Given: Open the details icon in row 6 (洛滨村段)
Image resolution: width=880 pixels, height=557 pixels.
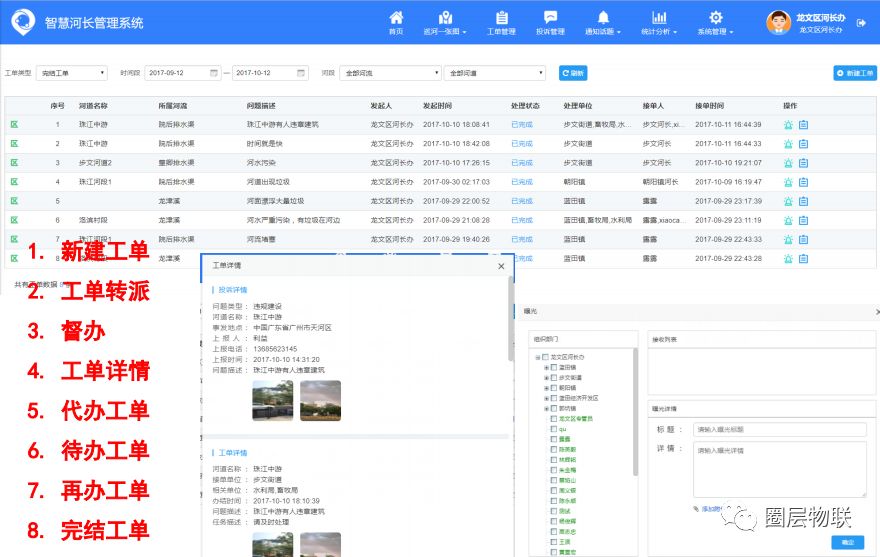Looking at the screenshot, I should (804, 220).
